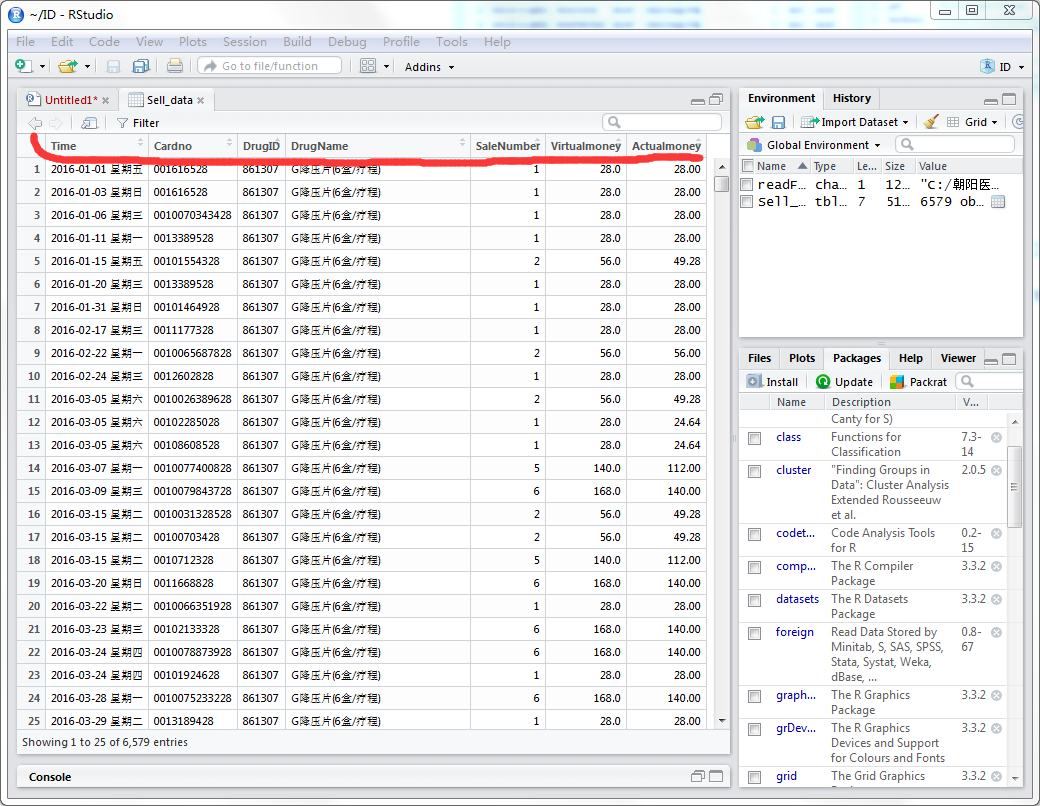Screen dimensions: 1040x806
Task: Open the dropdown arrow next to New File
Action: point(42,67)
